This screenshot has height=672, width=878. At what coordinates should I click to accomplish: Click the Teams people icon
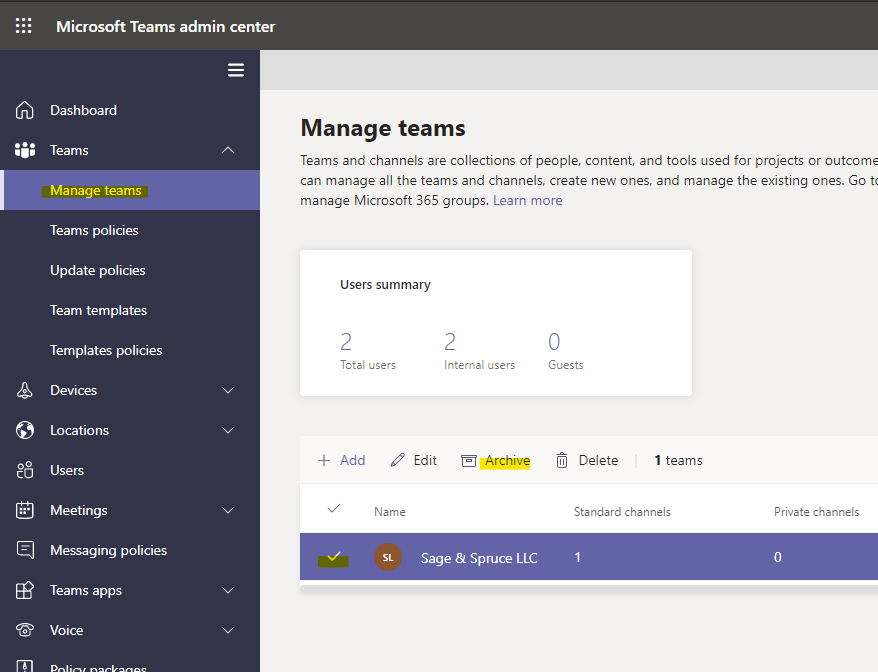(25, 150)
